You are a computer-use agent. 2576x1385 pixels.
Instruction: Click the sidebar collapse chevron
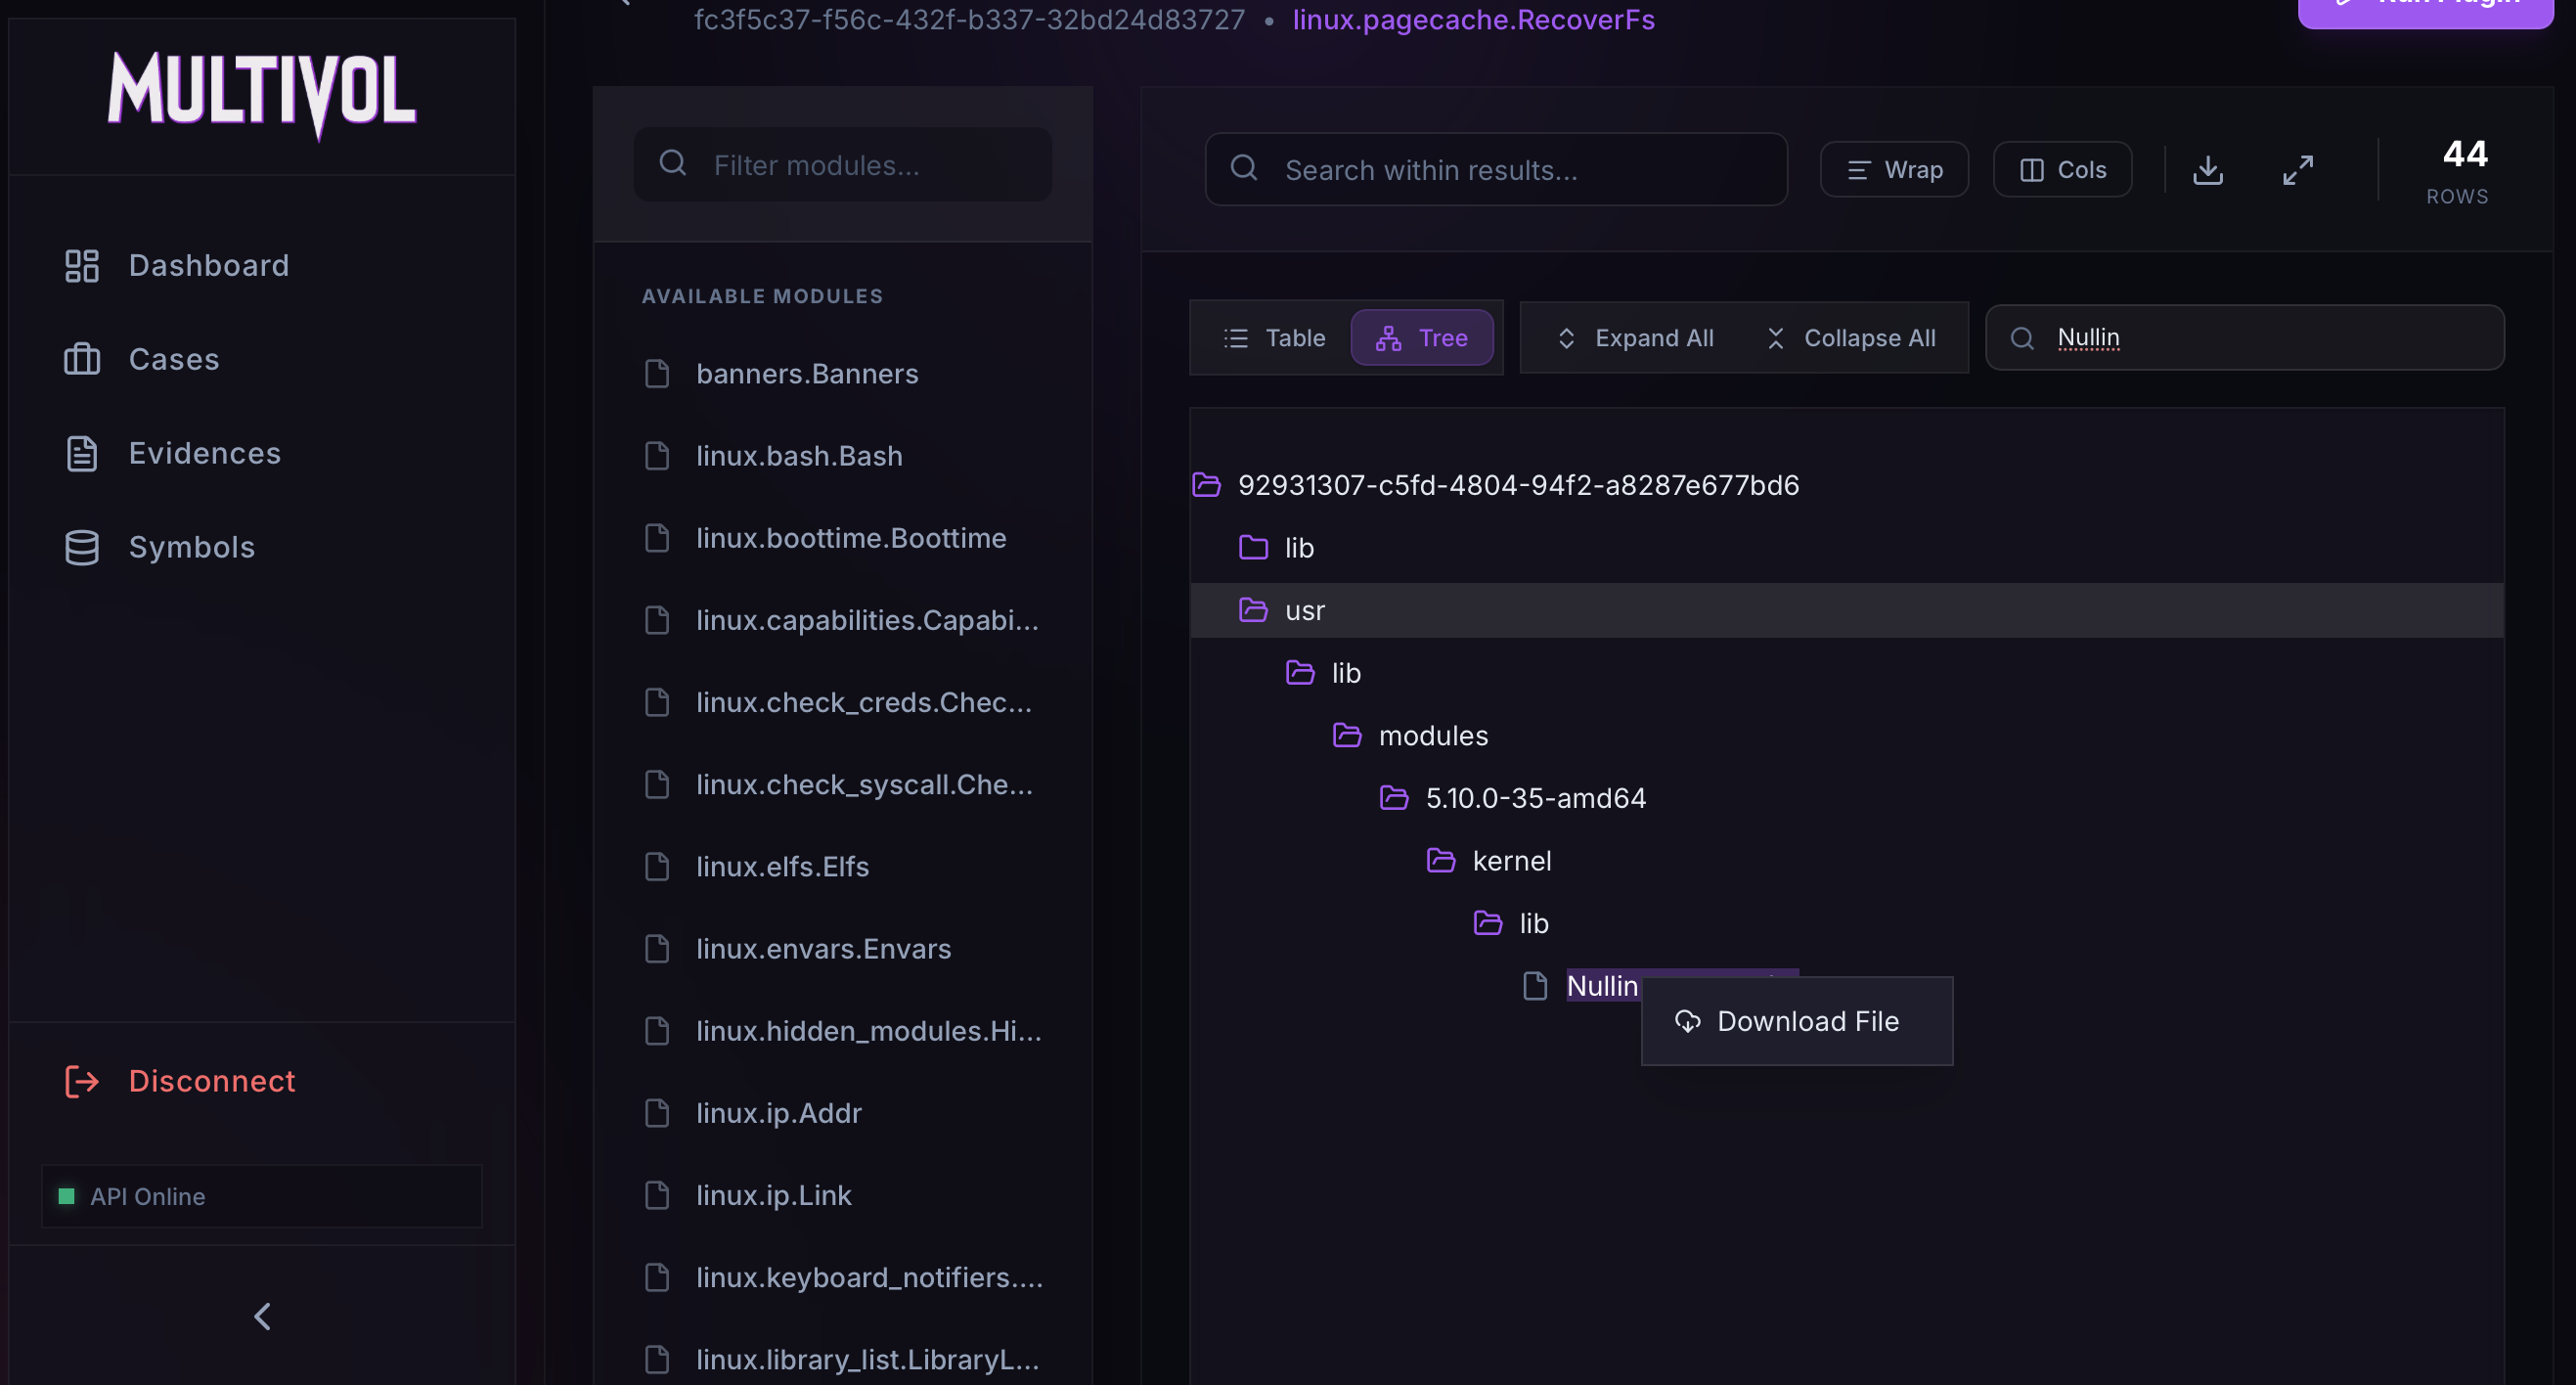point(262,1316)
